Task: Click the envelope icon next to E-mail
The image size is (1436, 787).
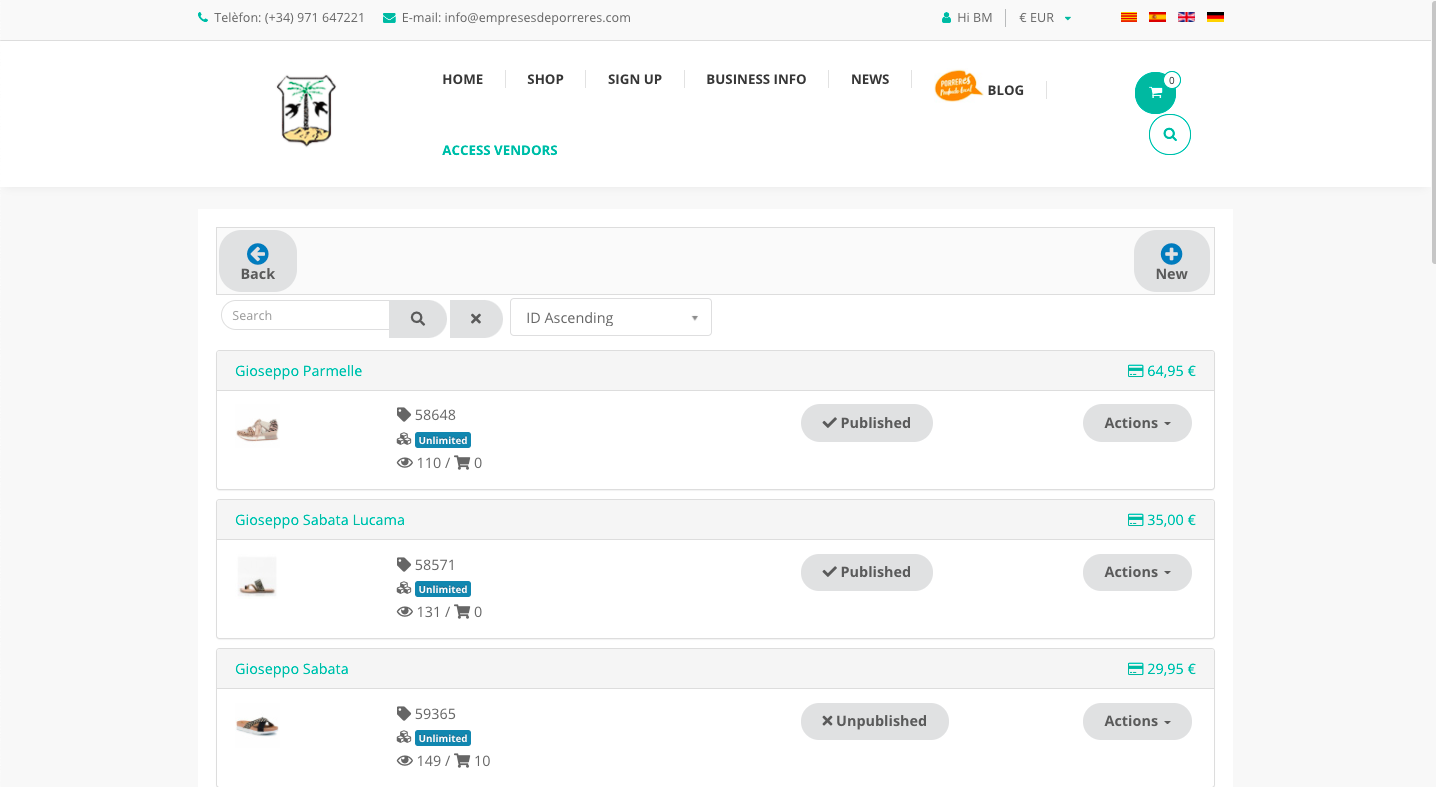Action: click(389, 18)
